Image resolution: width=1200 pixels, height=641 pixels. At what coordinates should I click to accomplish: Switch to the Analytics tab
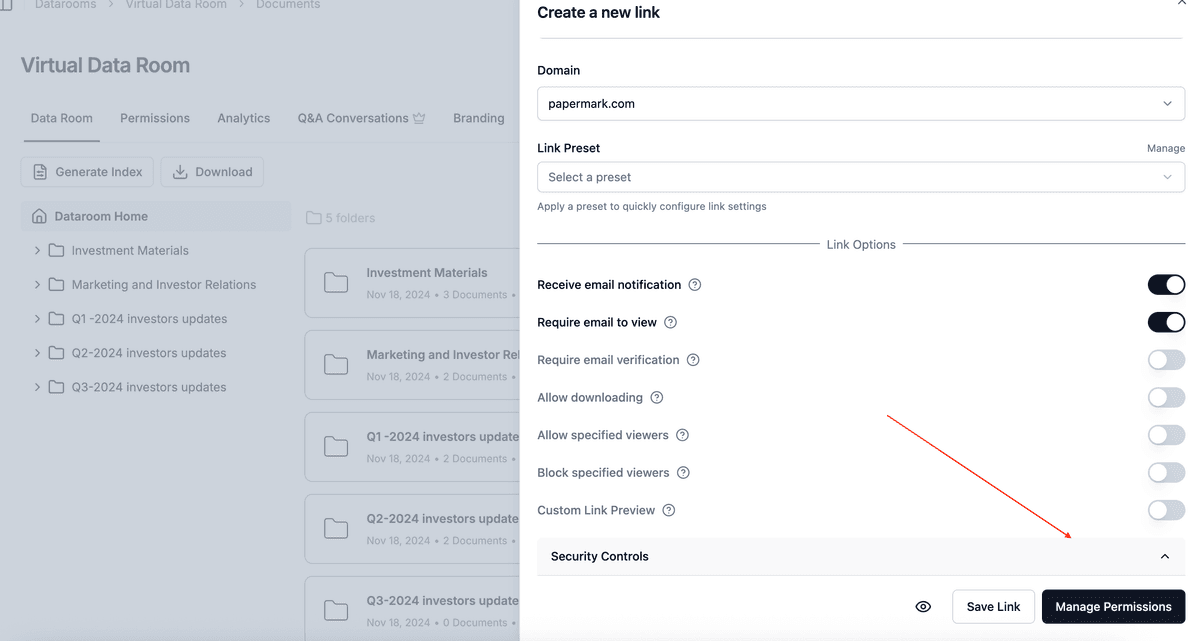click(244, 118)
